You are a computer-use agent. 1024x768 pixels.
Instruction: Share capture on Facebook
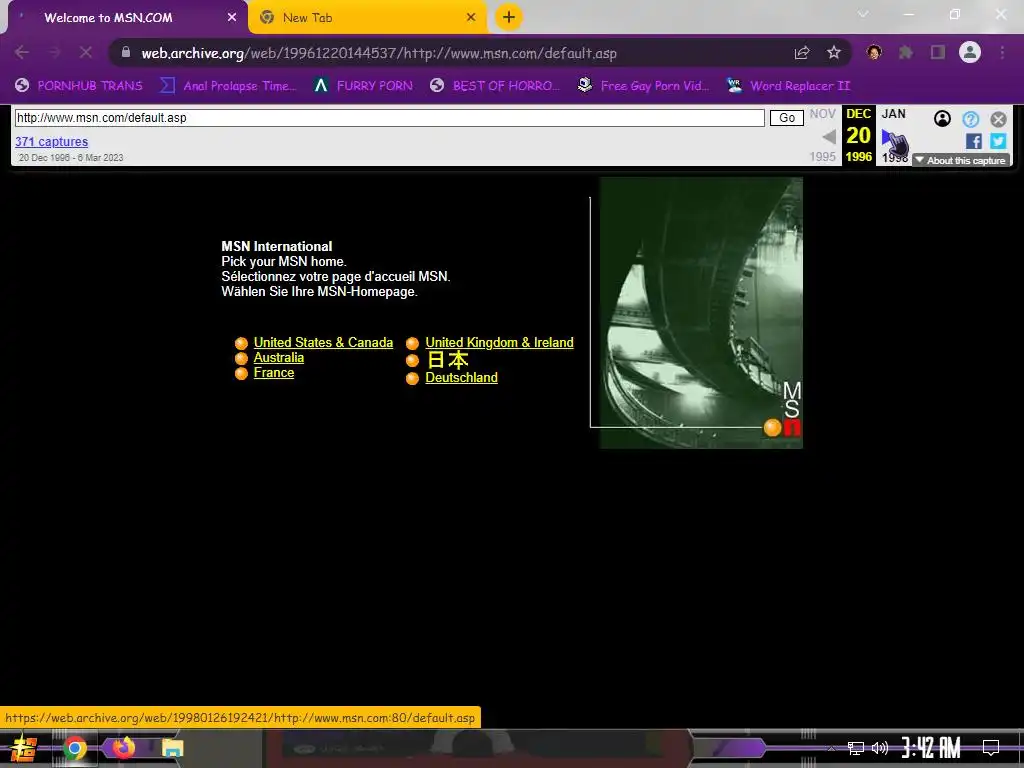pyautogui.click(x=974, y=141)
